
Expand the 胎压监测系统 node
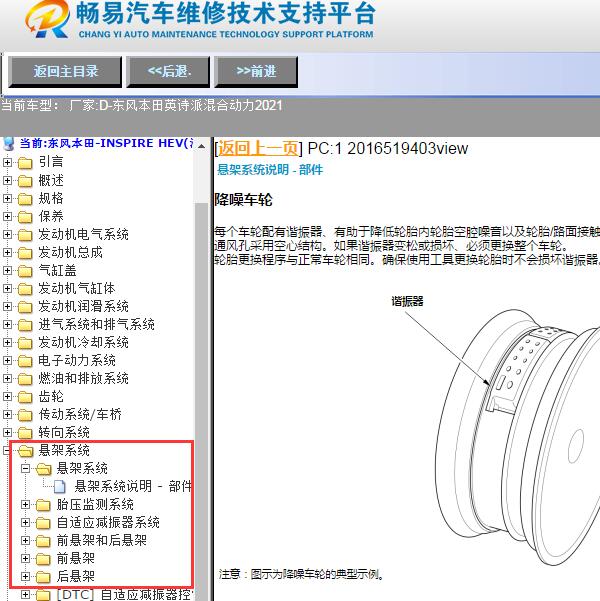[x=25, y=504]
